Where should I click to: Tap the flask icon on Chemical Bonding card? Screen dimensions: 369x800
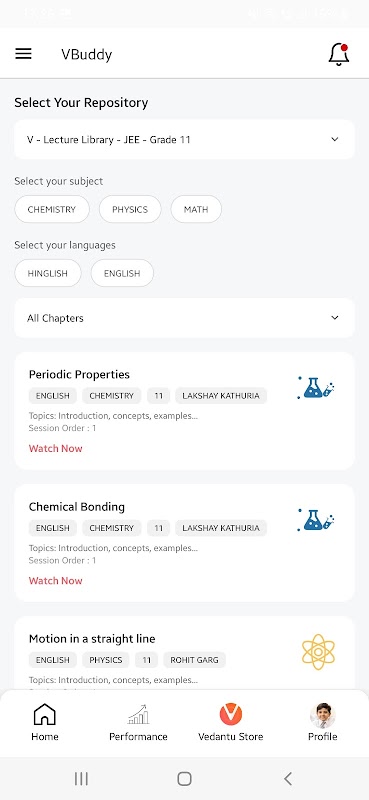click(x=315, y=520)
